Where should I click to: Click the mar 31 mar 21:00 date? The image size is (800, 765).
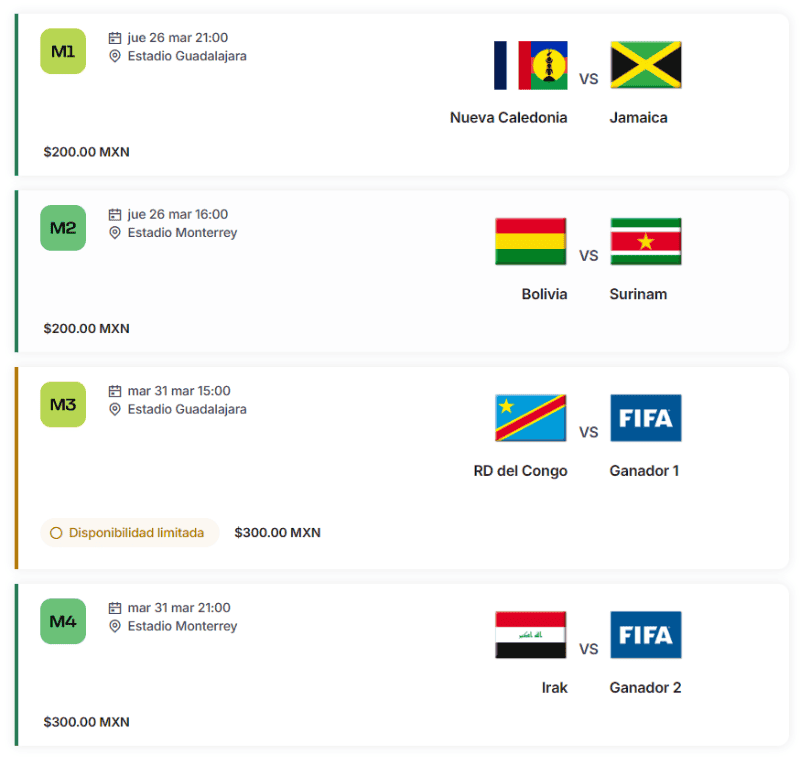(x=179, y=608)
